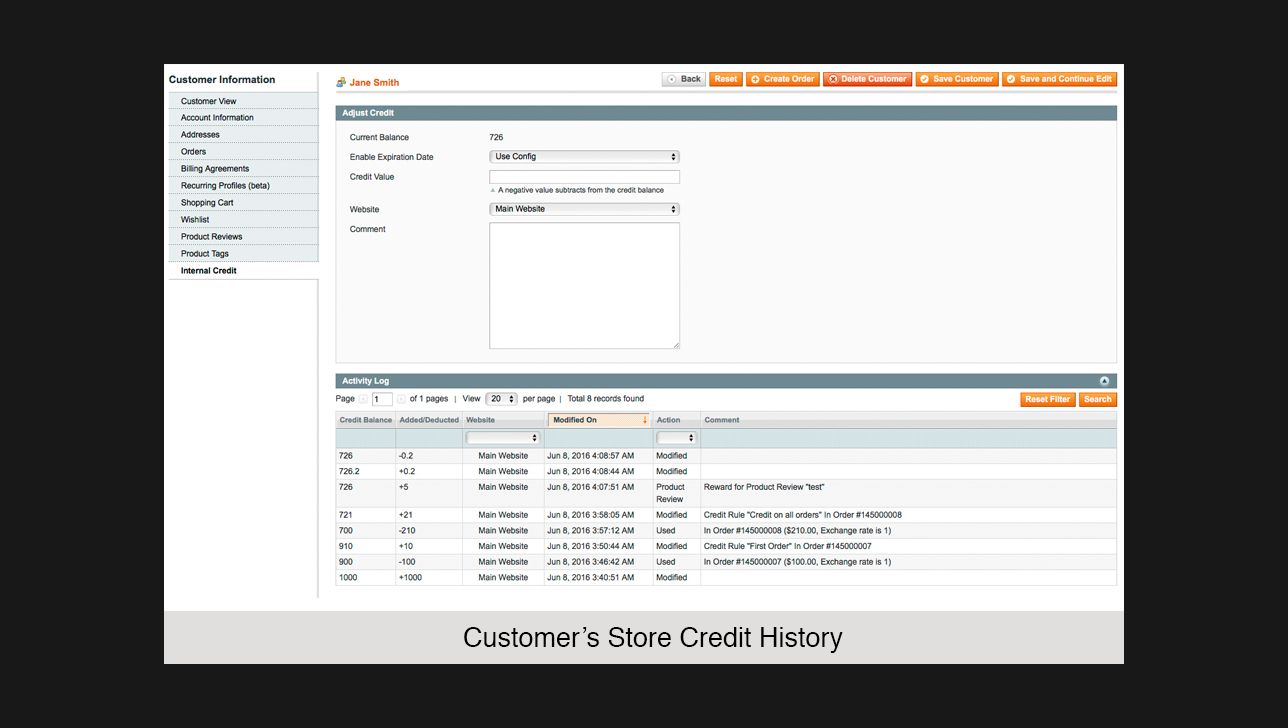Collapse the Activity Log panel arrow icon

pyautogui.click(x=1104, y=381)
